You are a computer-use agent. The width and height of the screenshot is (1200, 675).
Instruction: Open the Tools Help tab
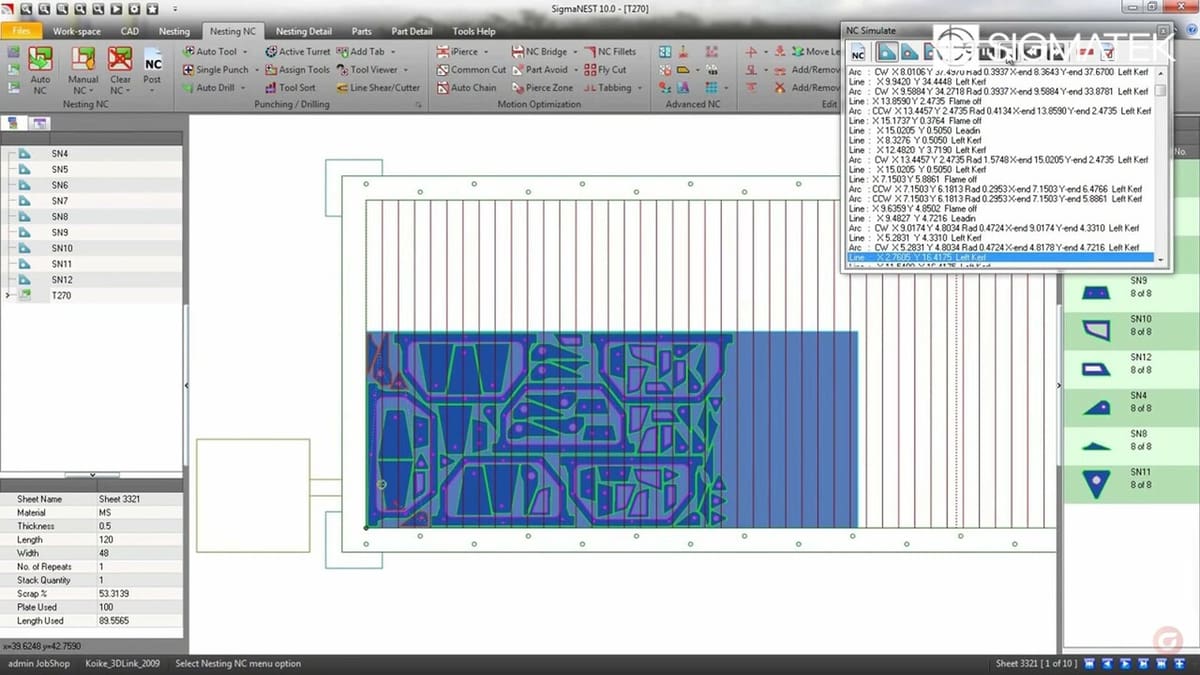pyautogui.click(x=474, y=31)
